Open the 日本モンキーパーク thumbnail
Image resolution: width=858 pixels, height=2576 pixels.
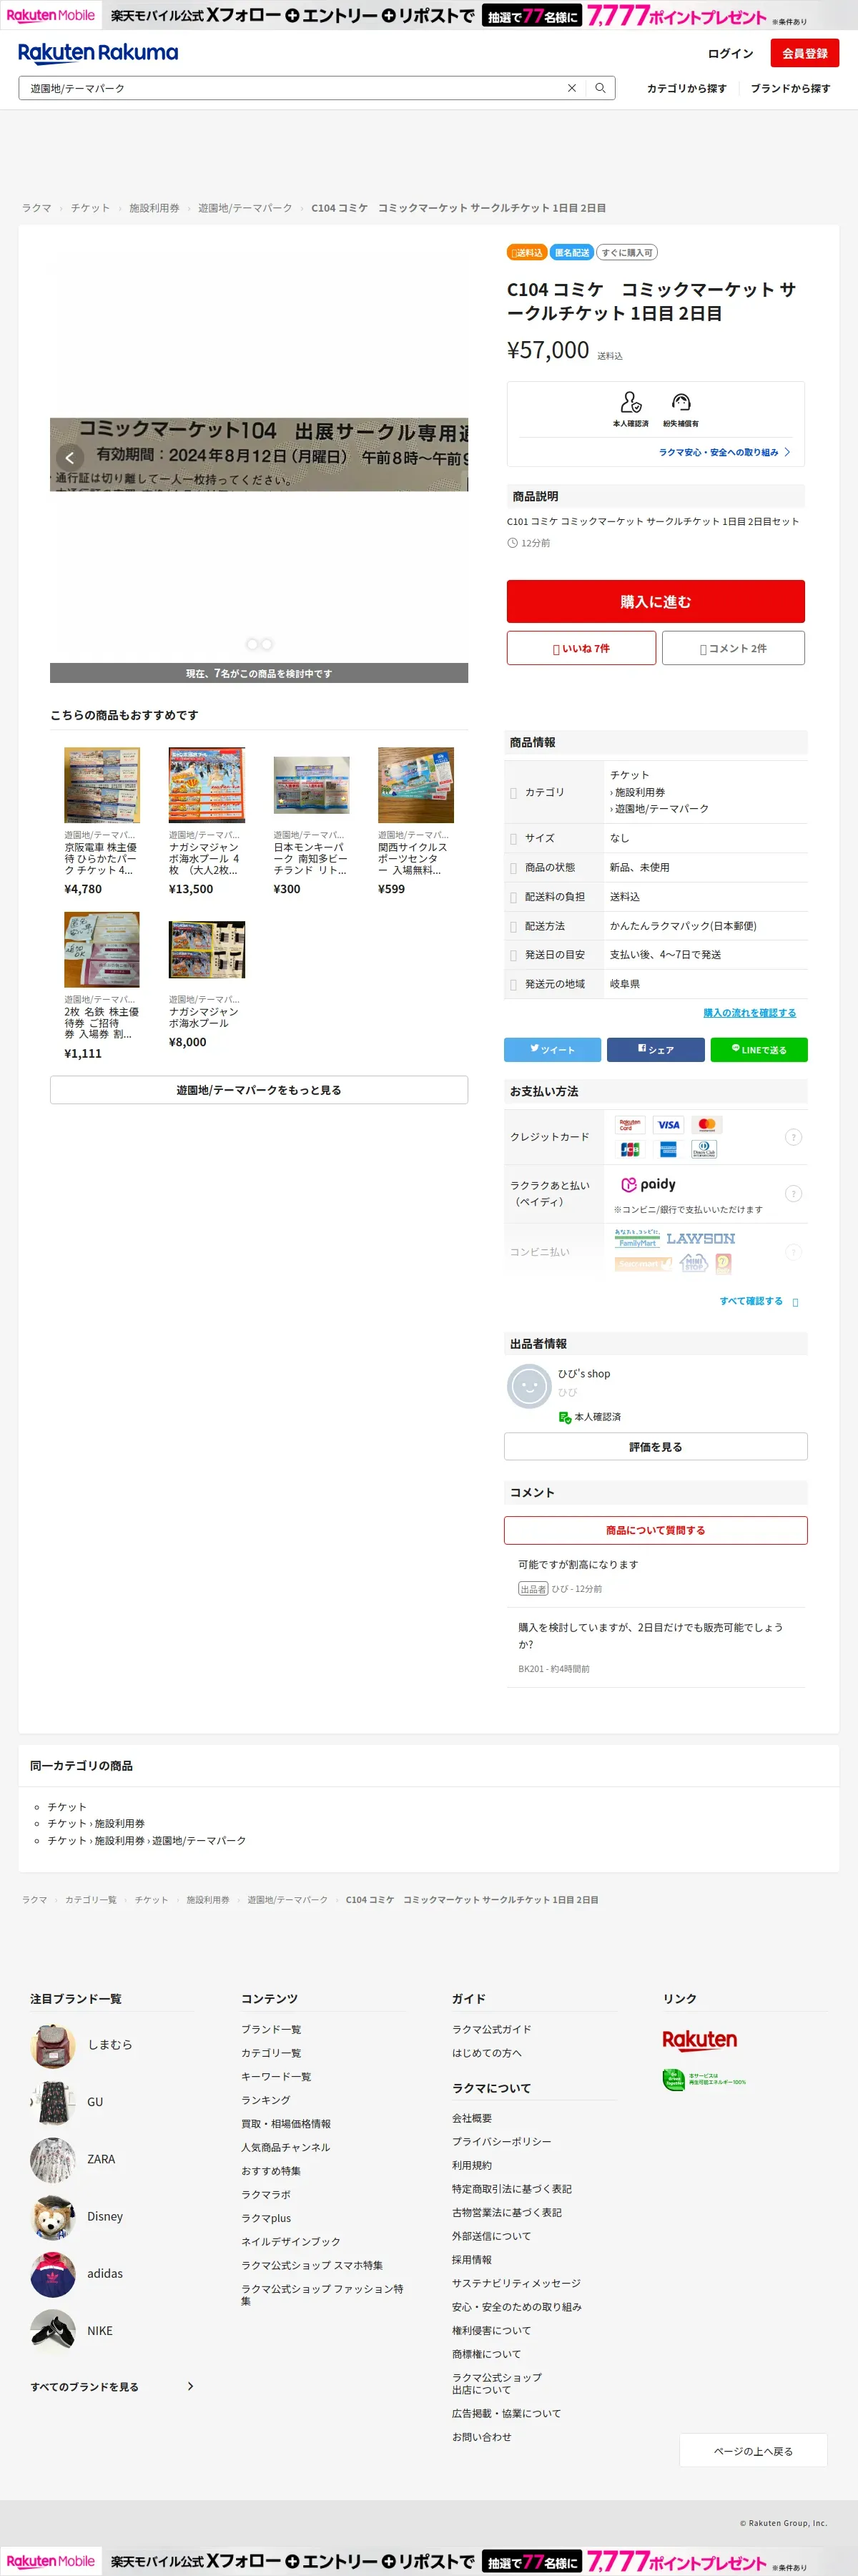point(311,785)
